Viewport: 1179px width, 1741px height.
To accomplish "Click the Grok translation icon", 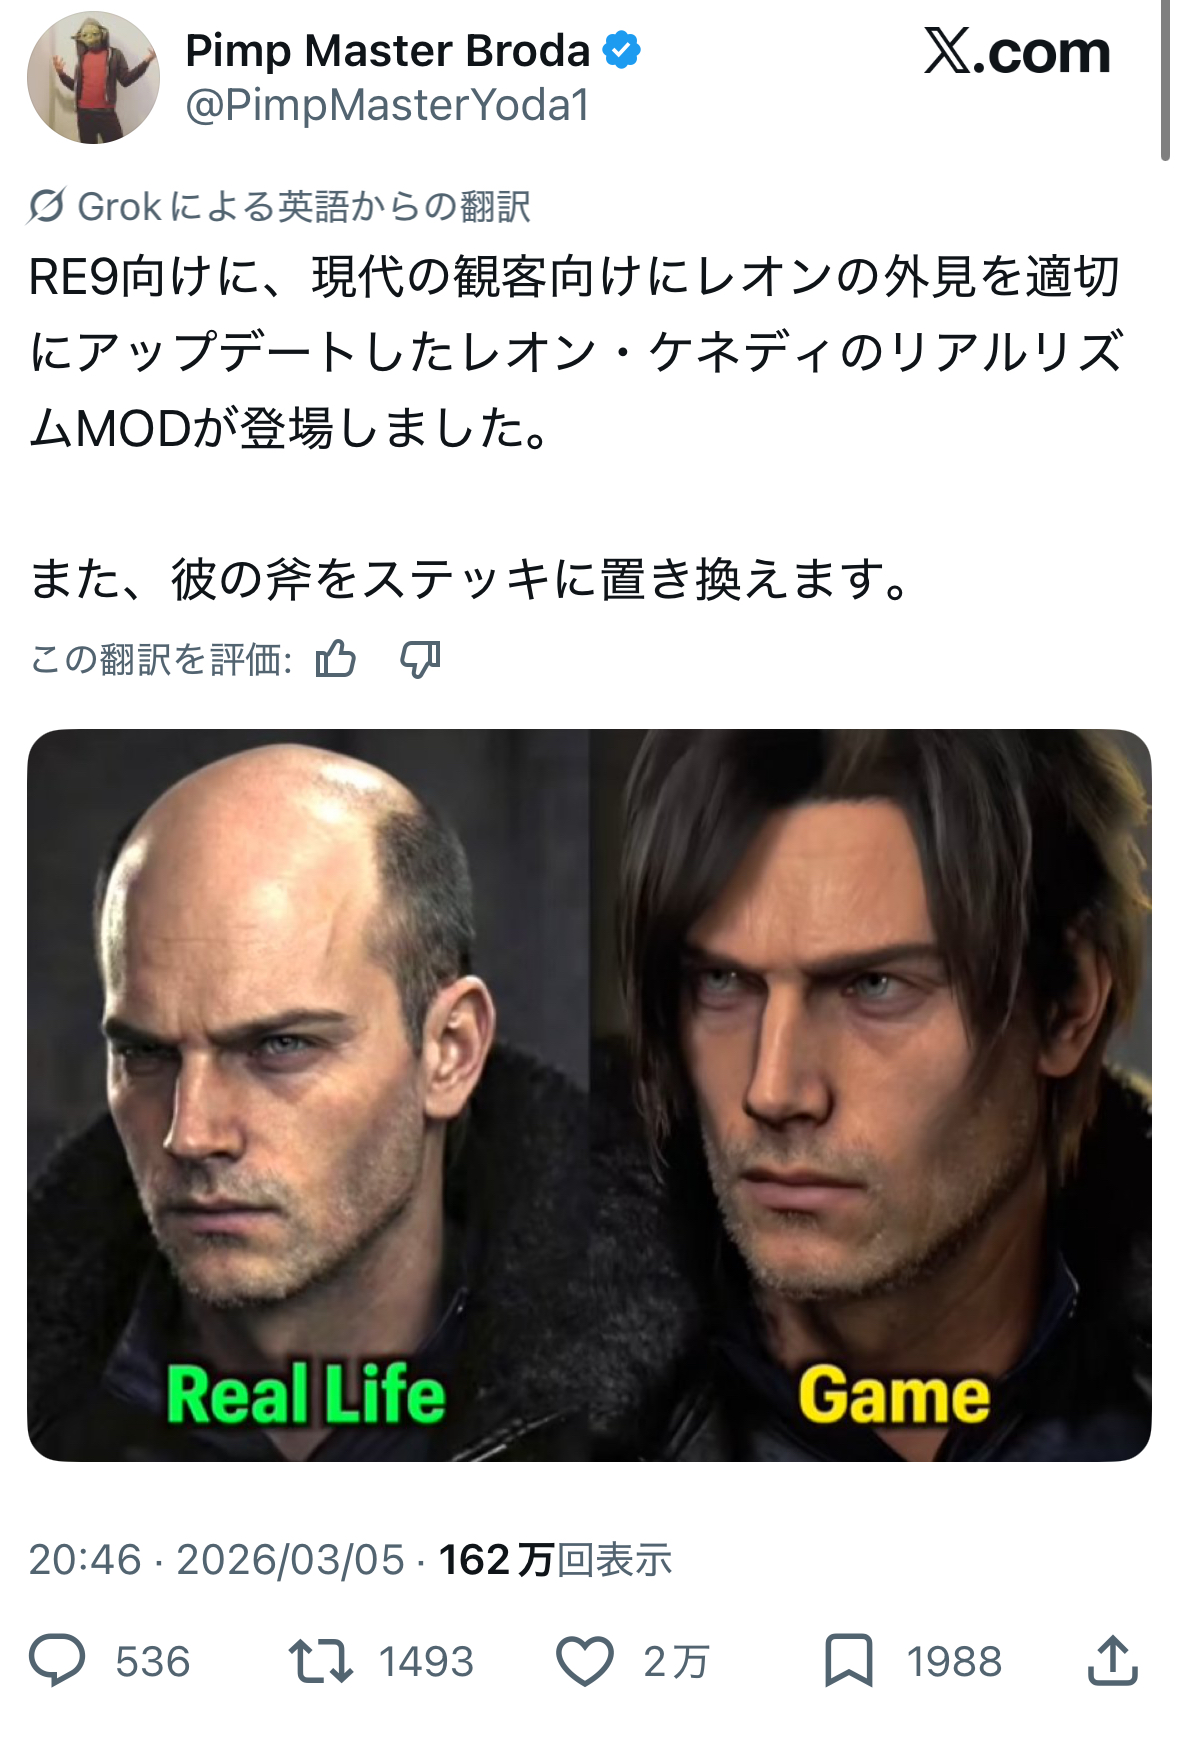I will pyautogui.click(x=47, y=206).
